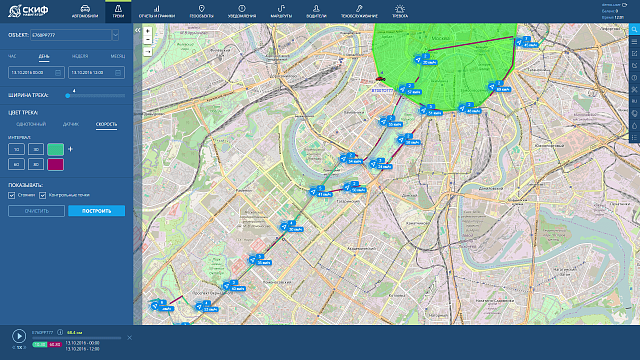Open the Маршруты section
This screenshot has height=360, width=640.
(281, 11)
